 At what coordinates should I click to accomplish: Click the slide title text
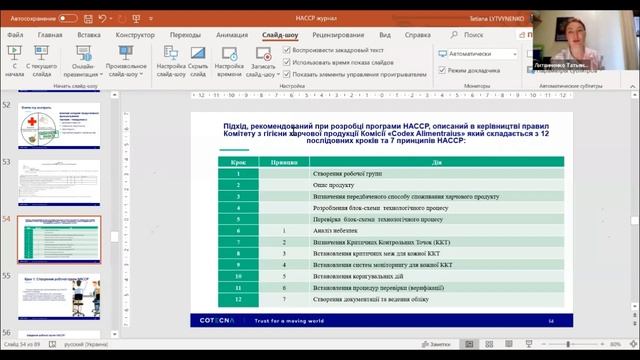(386, 133)
